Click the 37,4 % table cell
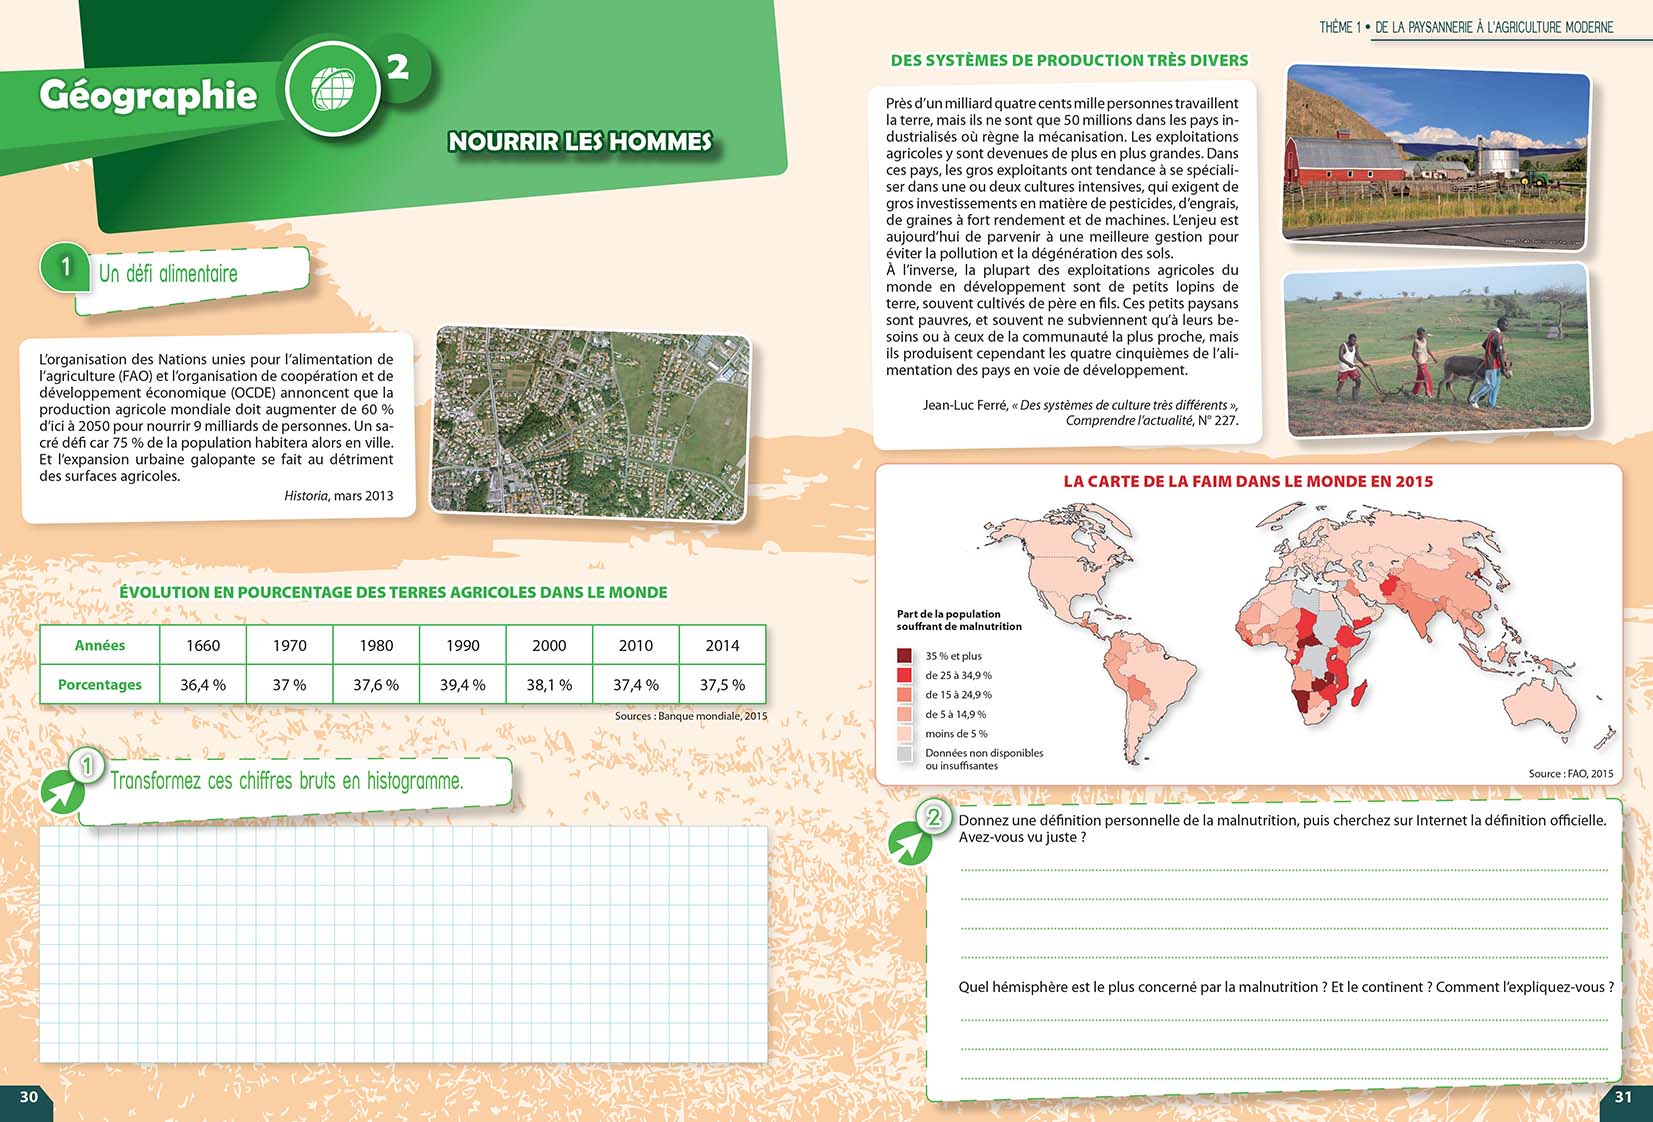 pyautogui.click(x=636, y=685)
